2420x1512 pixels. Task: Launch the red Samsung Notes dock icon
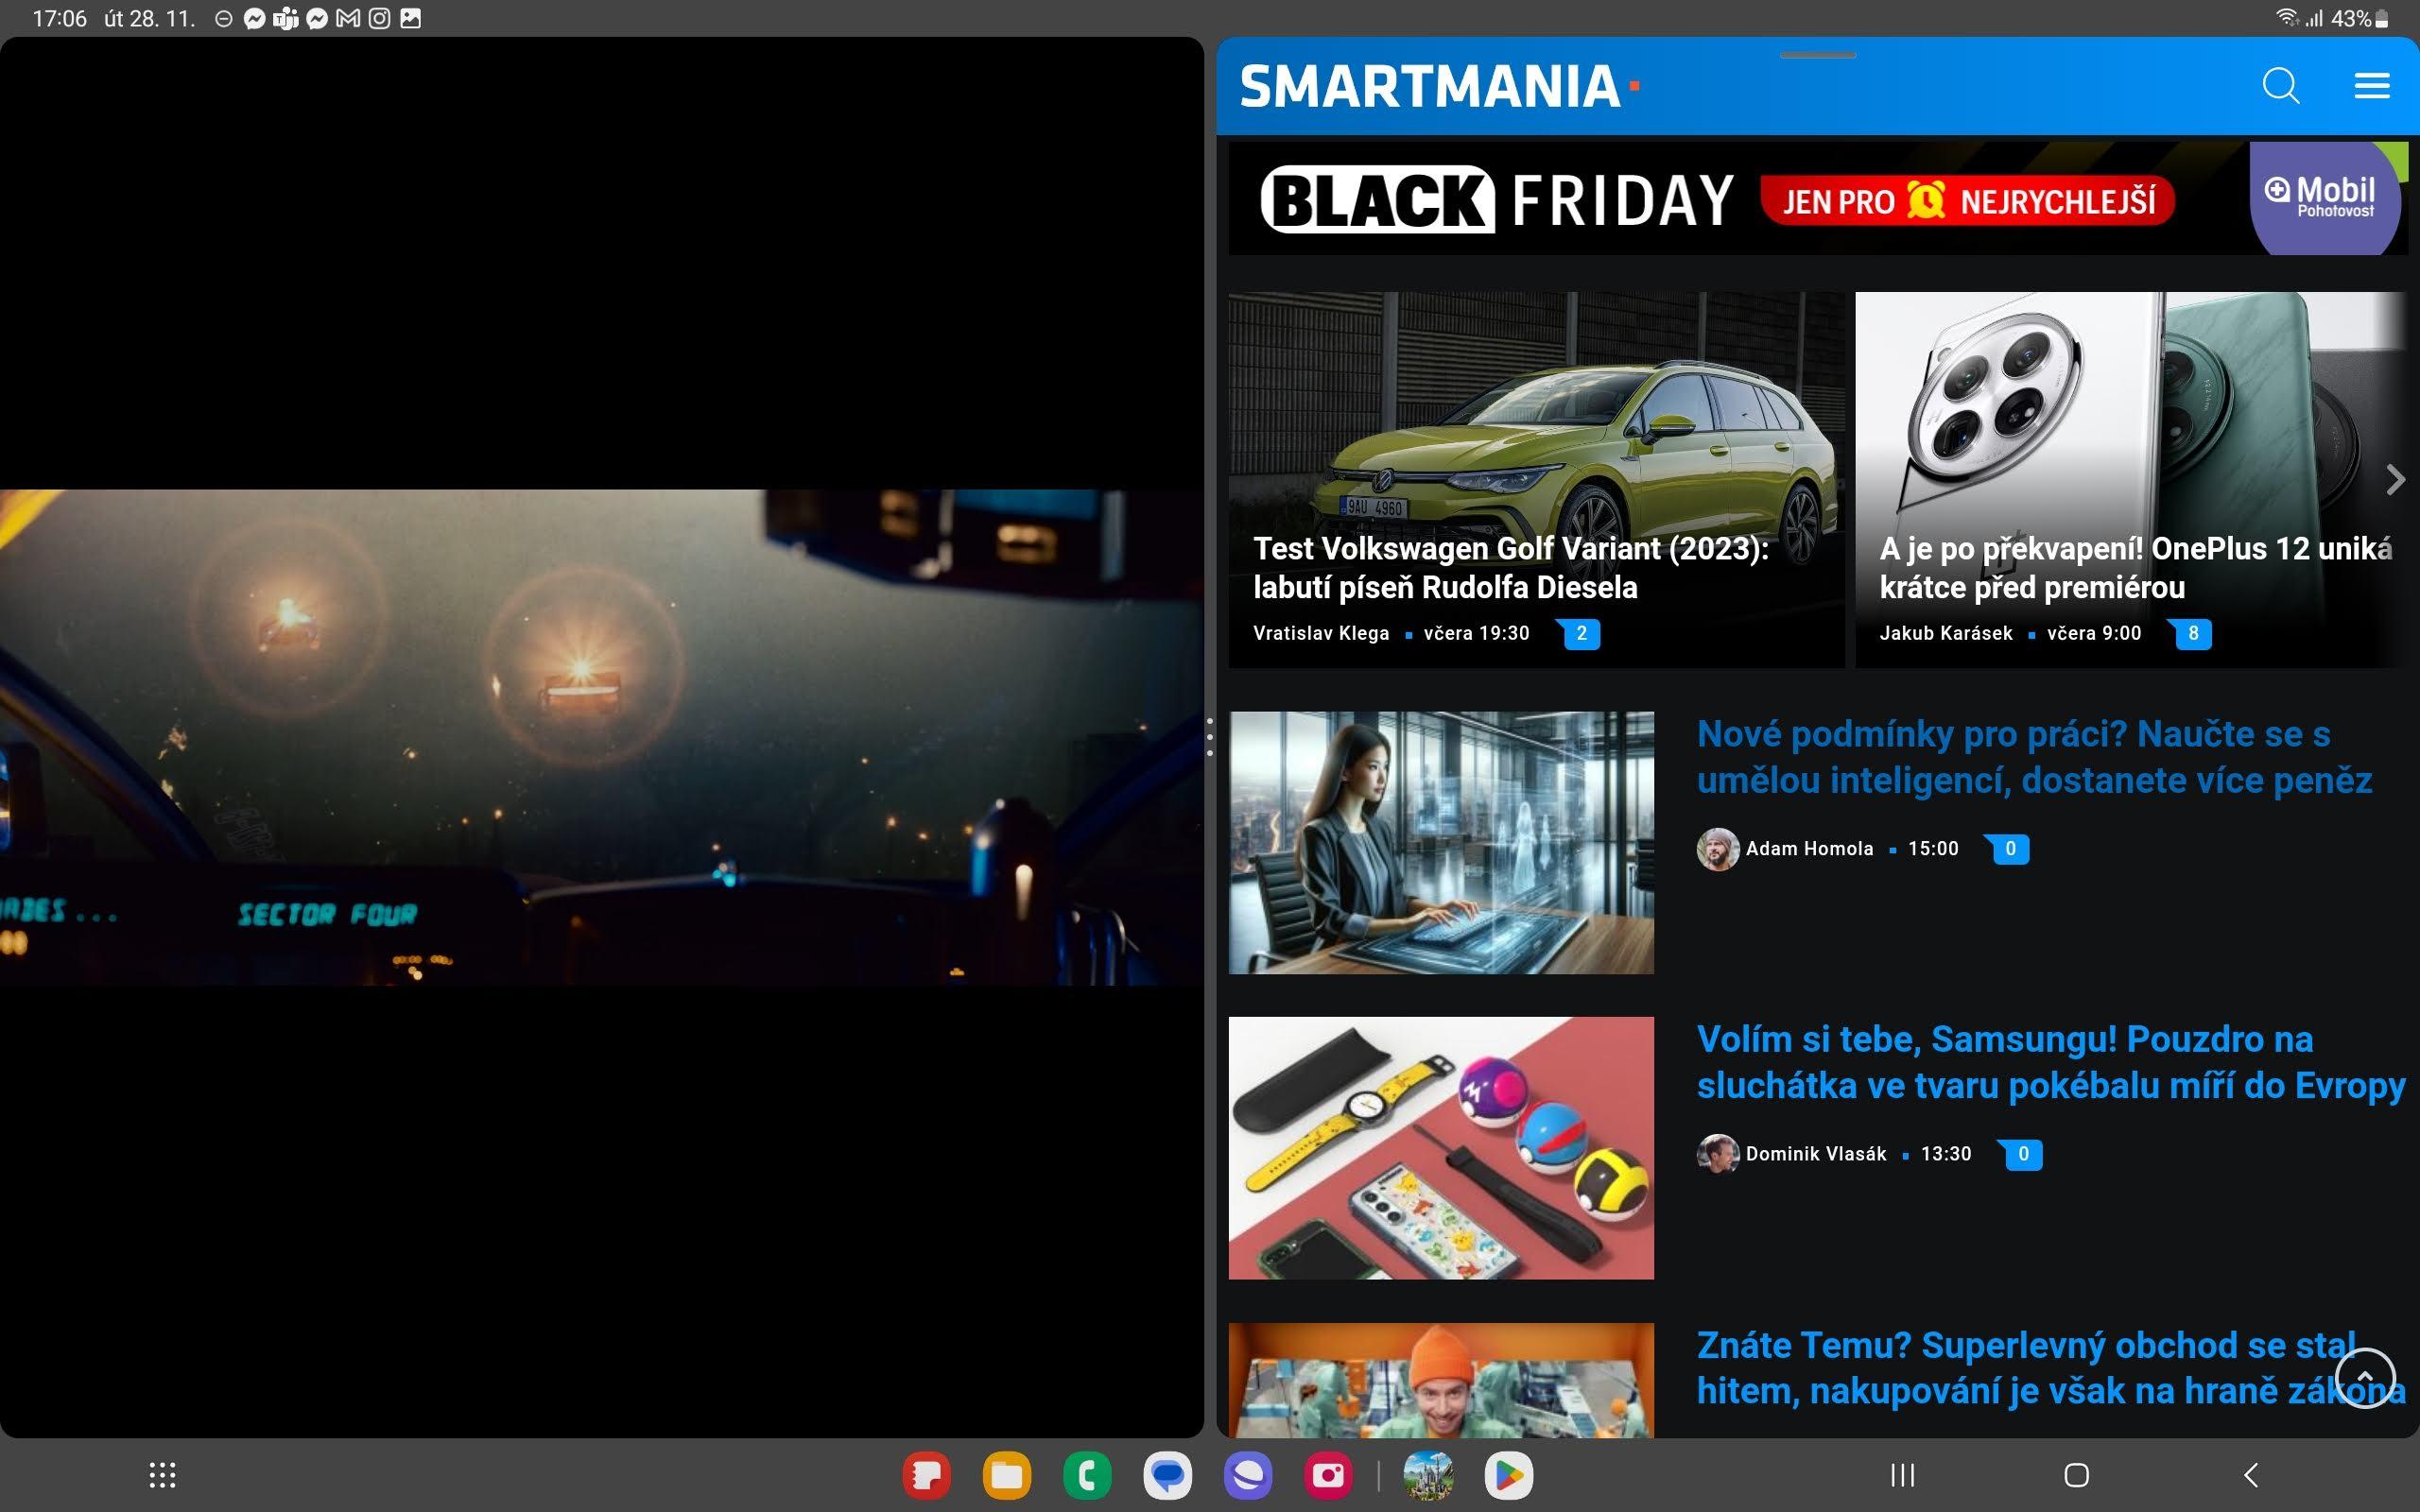[927, 1475]
